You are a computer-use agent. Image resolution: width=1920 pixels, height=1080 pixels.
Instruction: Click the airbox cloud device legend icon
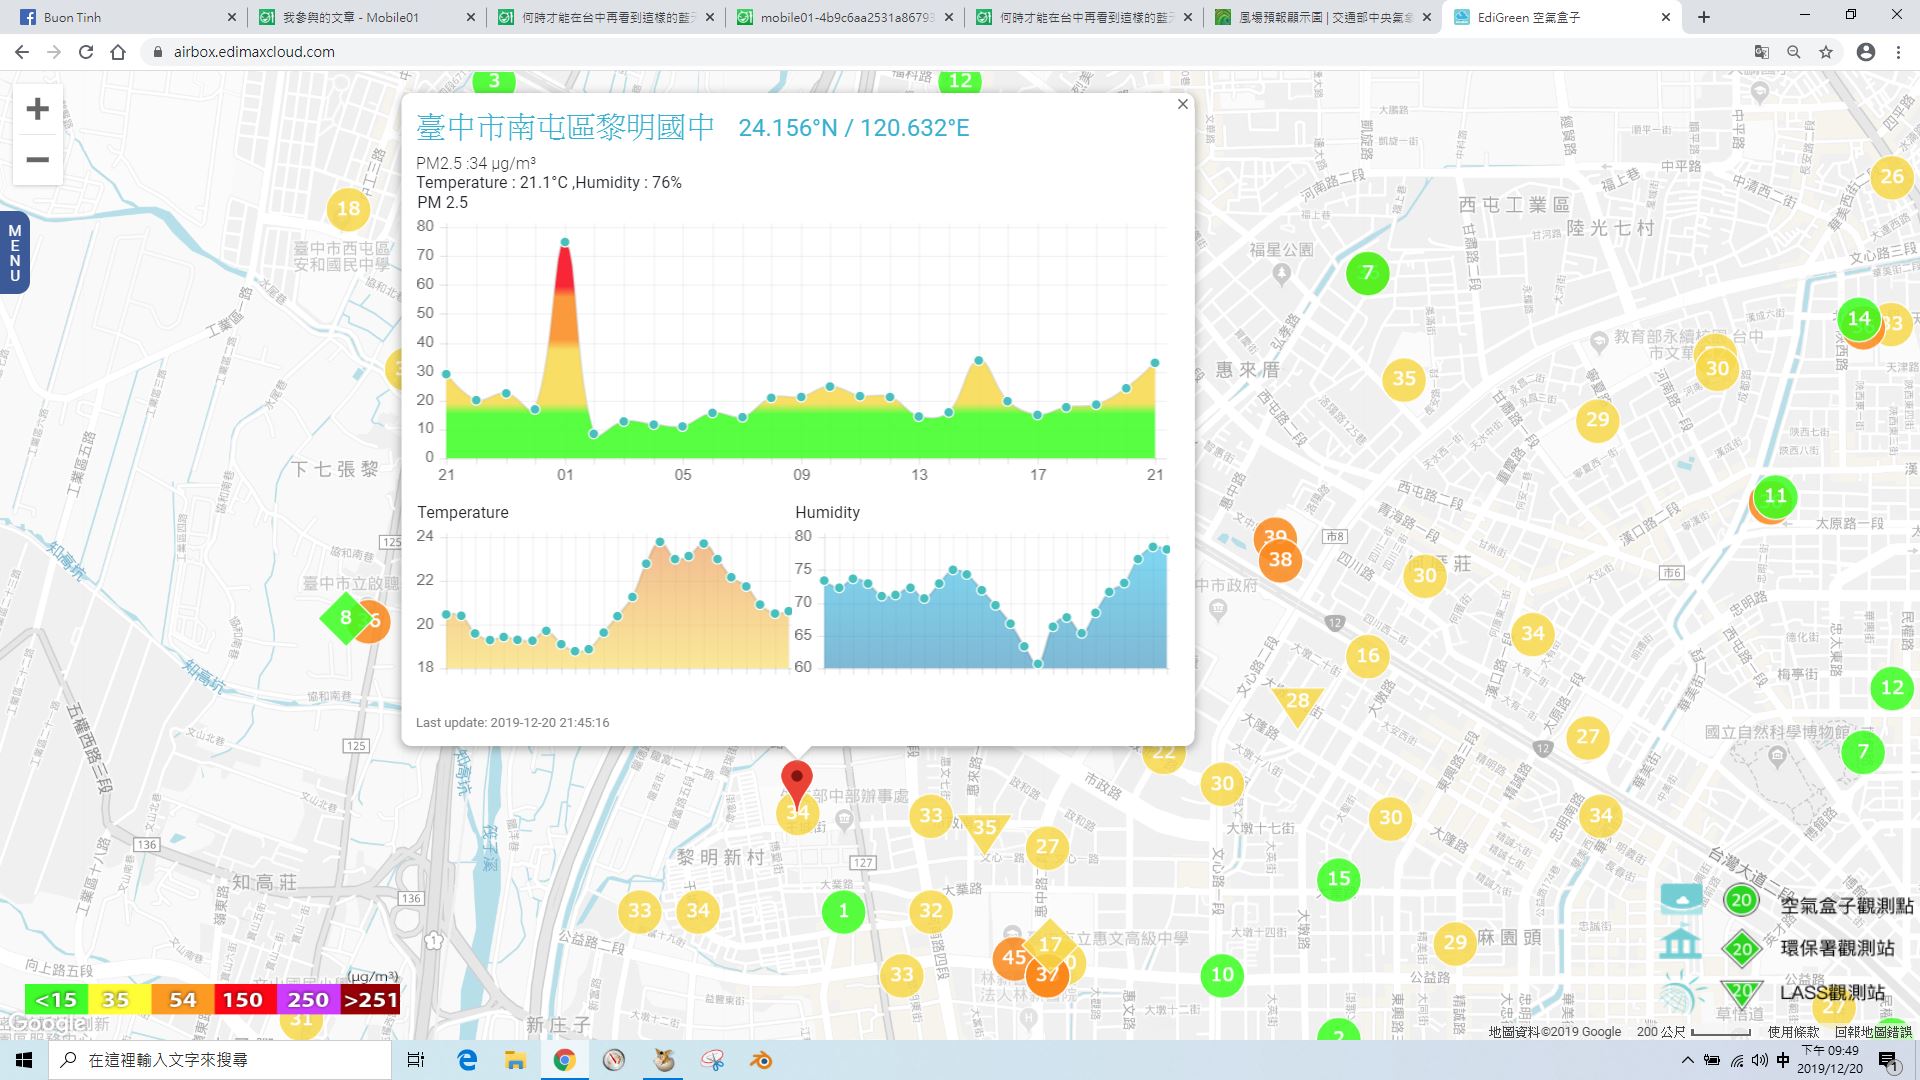tap(1681, 899)
